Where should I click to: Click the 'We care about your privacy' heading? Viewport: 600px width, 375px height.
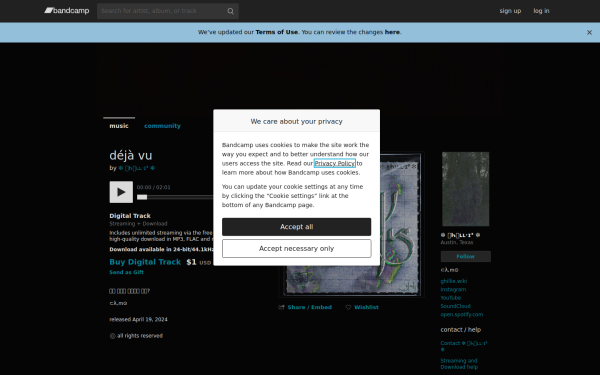click(x=296, y=122)
